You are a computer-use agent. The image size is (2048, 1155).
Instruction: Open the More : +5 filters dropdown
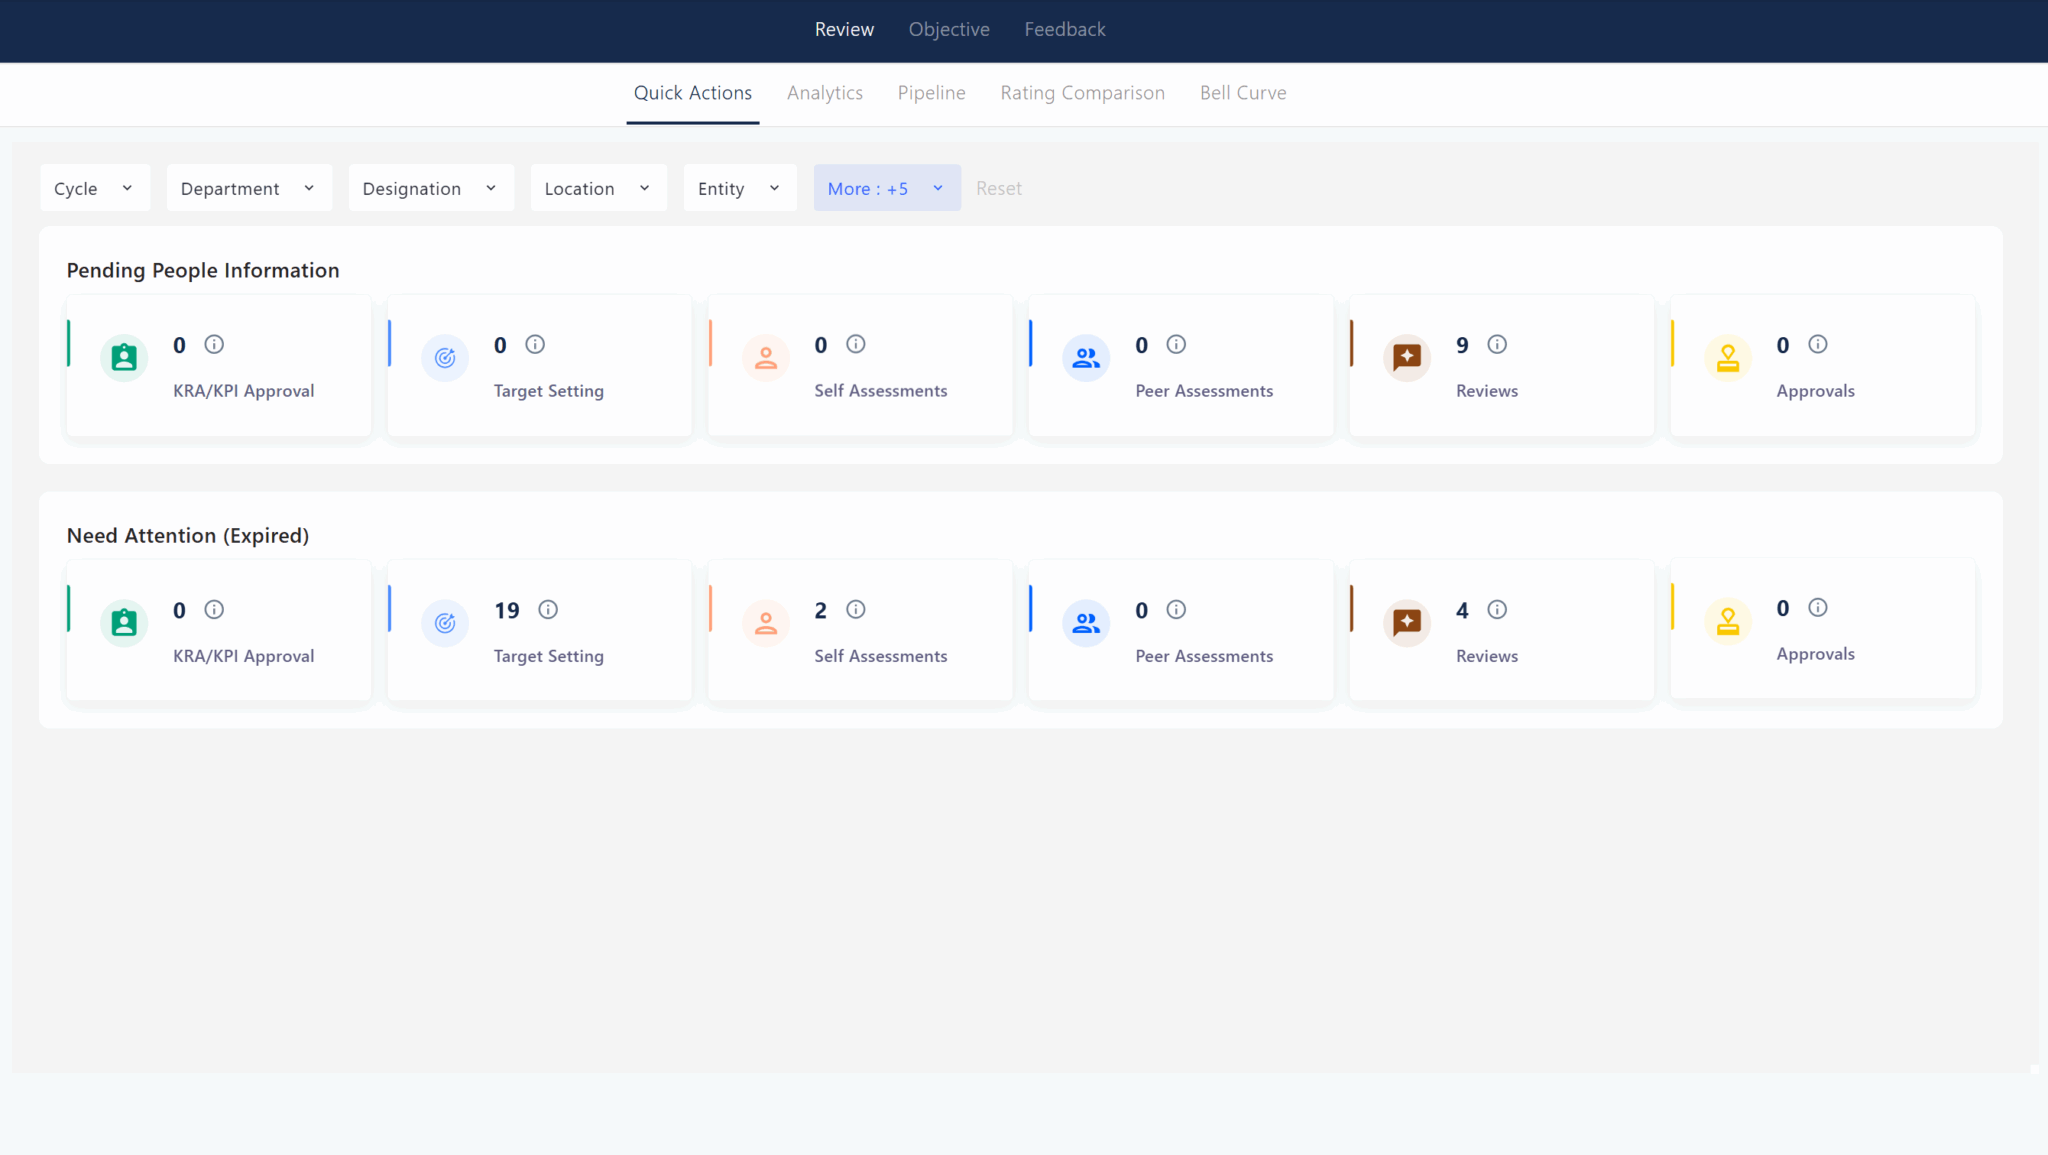tap(886, 187)
